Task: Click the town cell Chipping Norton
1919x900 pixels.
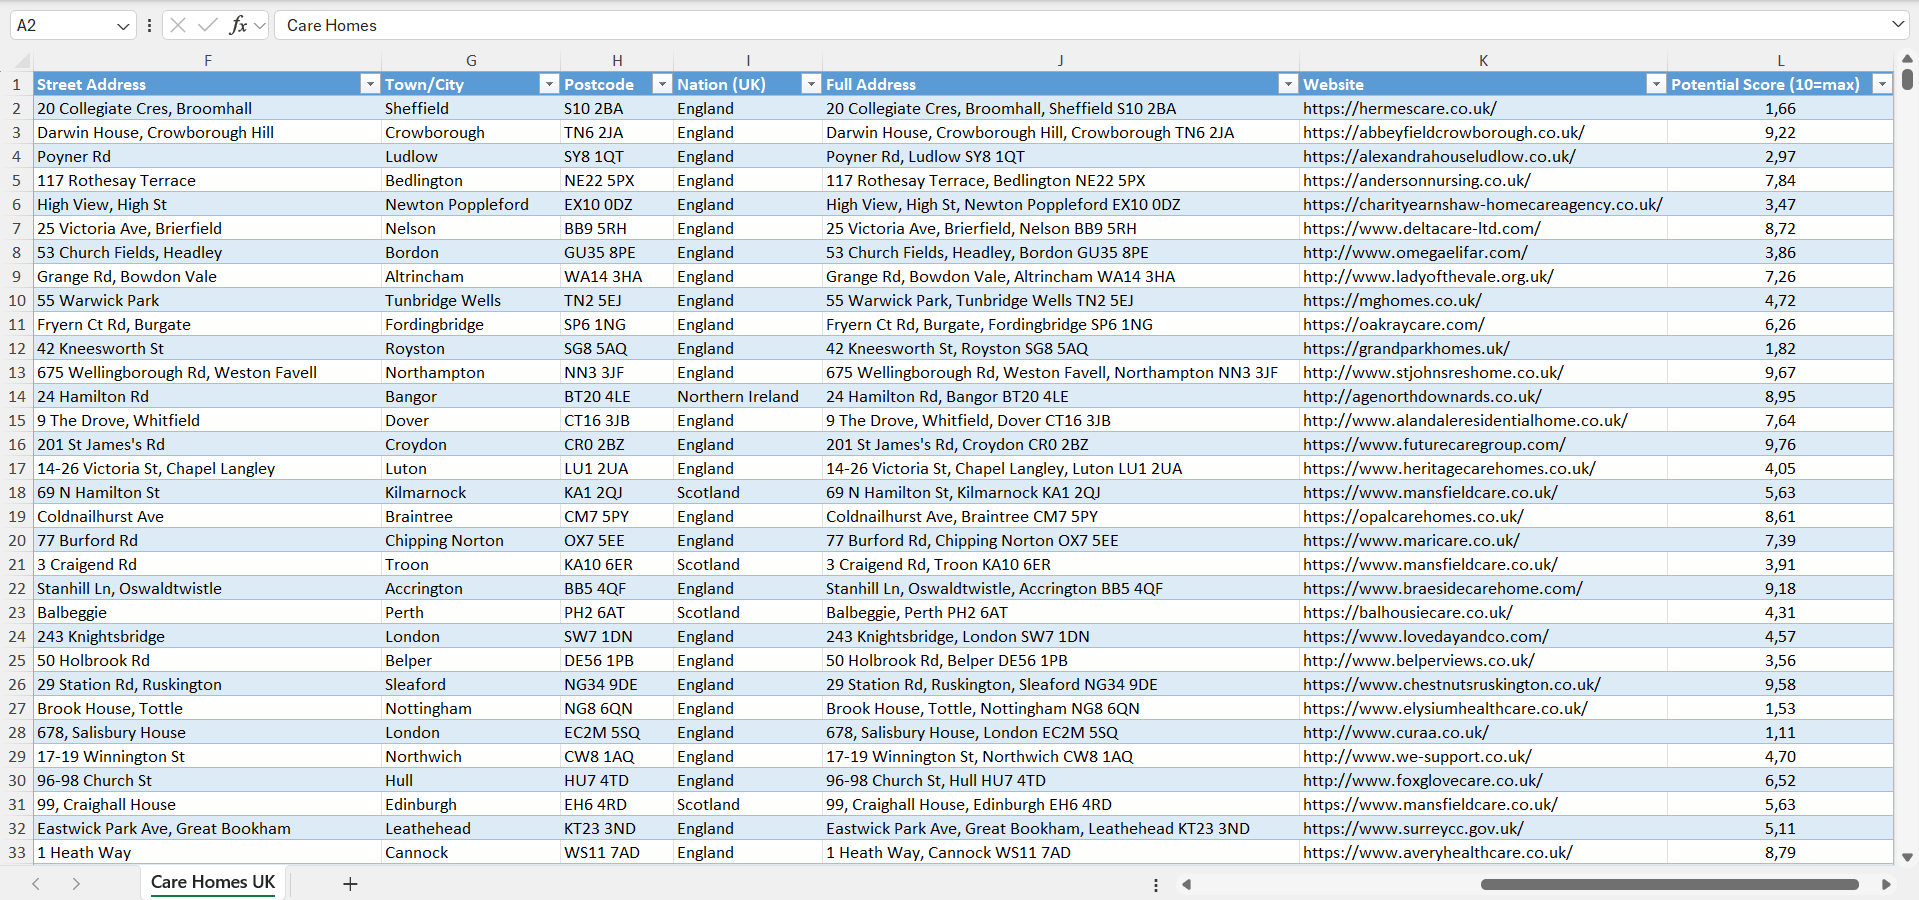Action: click(471, 540)
